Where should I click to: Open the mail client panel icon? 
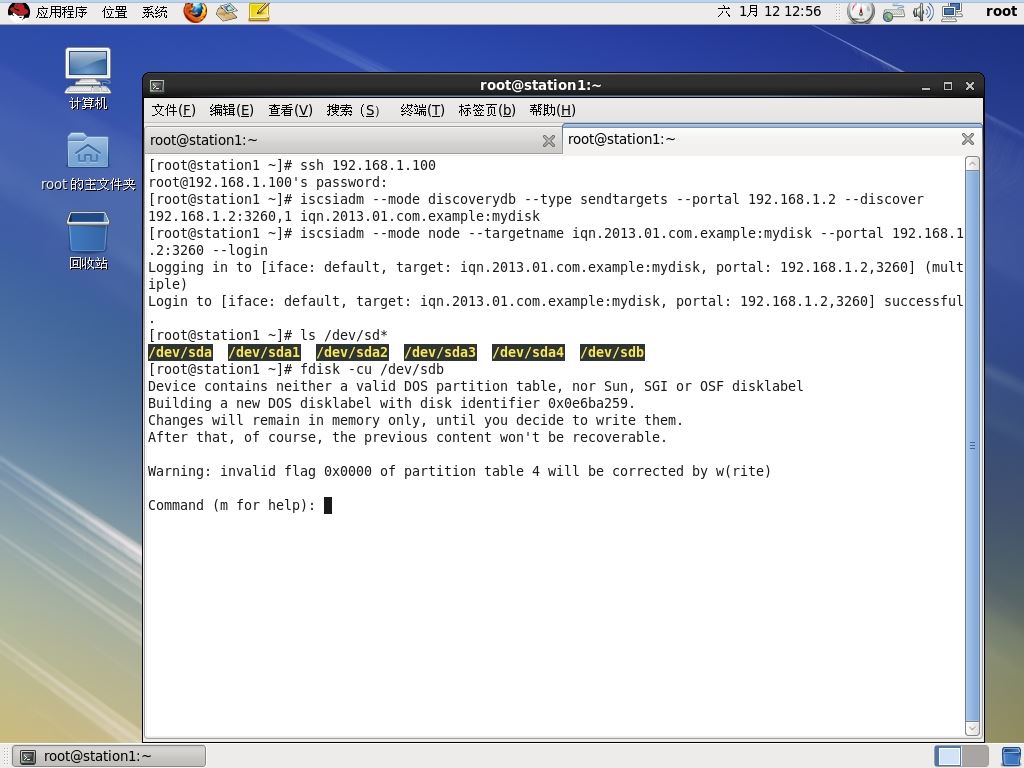click(227, 12)
